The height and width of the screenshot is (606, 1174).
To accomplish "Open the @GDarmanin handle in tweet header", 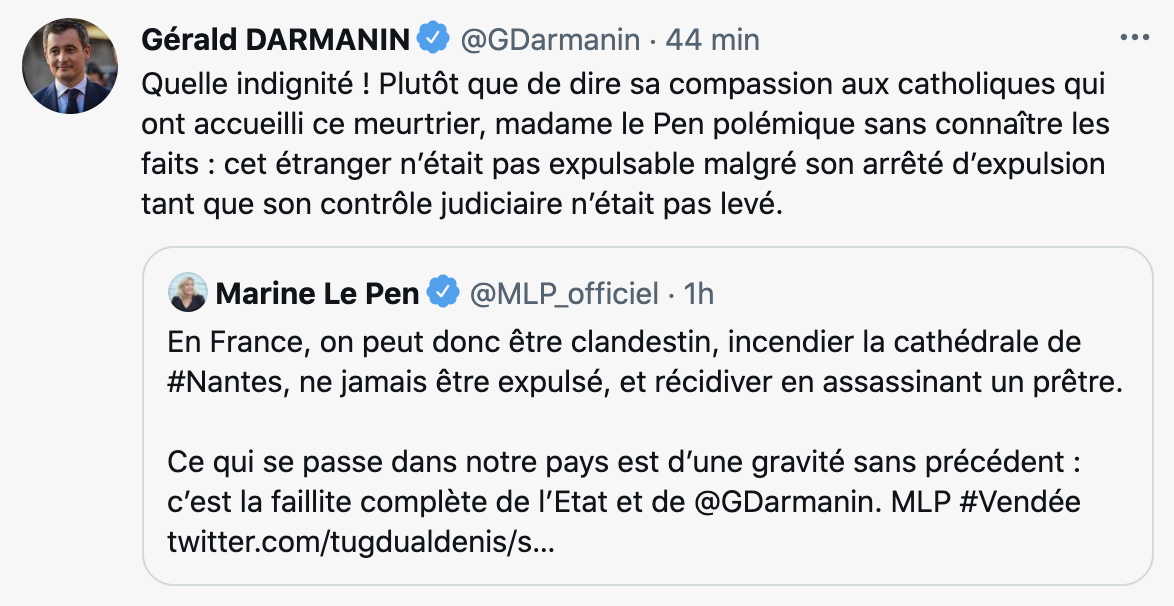I will tap(549, 40).
